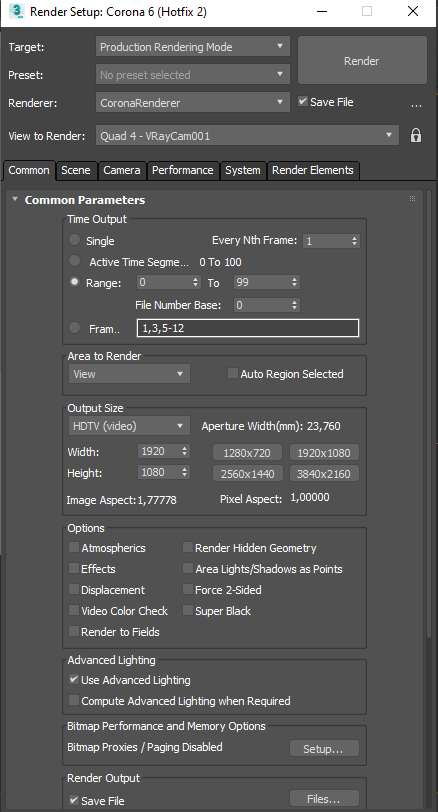
Task: Choose the 3840x2160 preset button
Action: (324, 473)
